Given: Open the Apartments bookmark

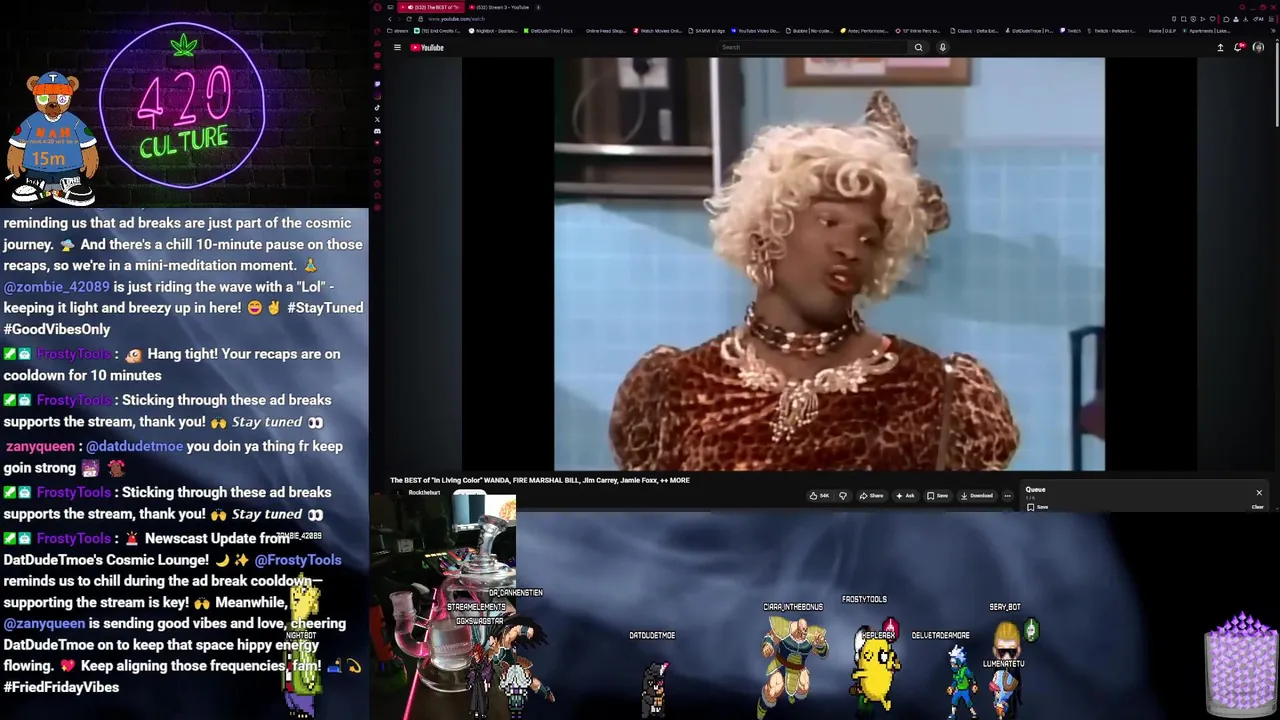Looking at the screenshot, I should click(1208, 31).
